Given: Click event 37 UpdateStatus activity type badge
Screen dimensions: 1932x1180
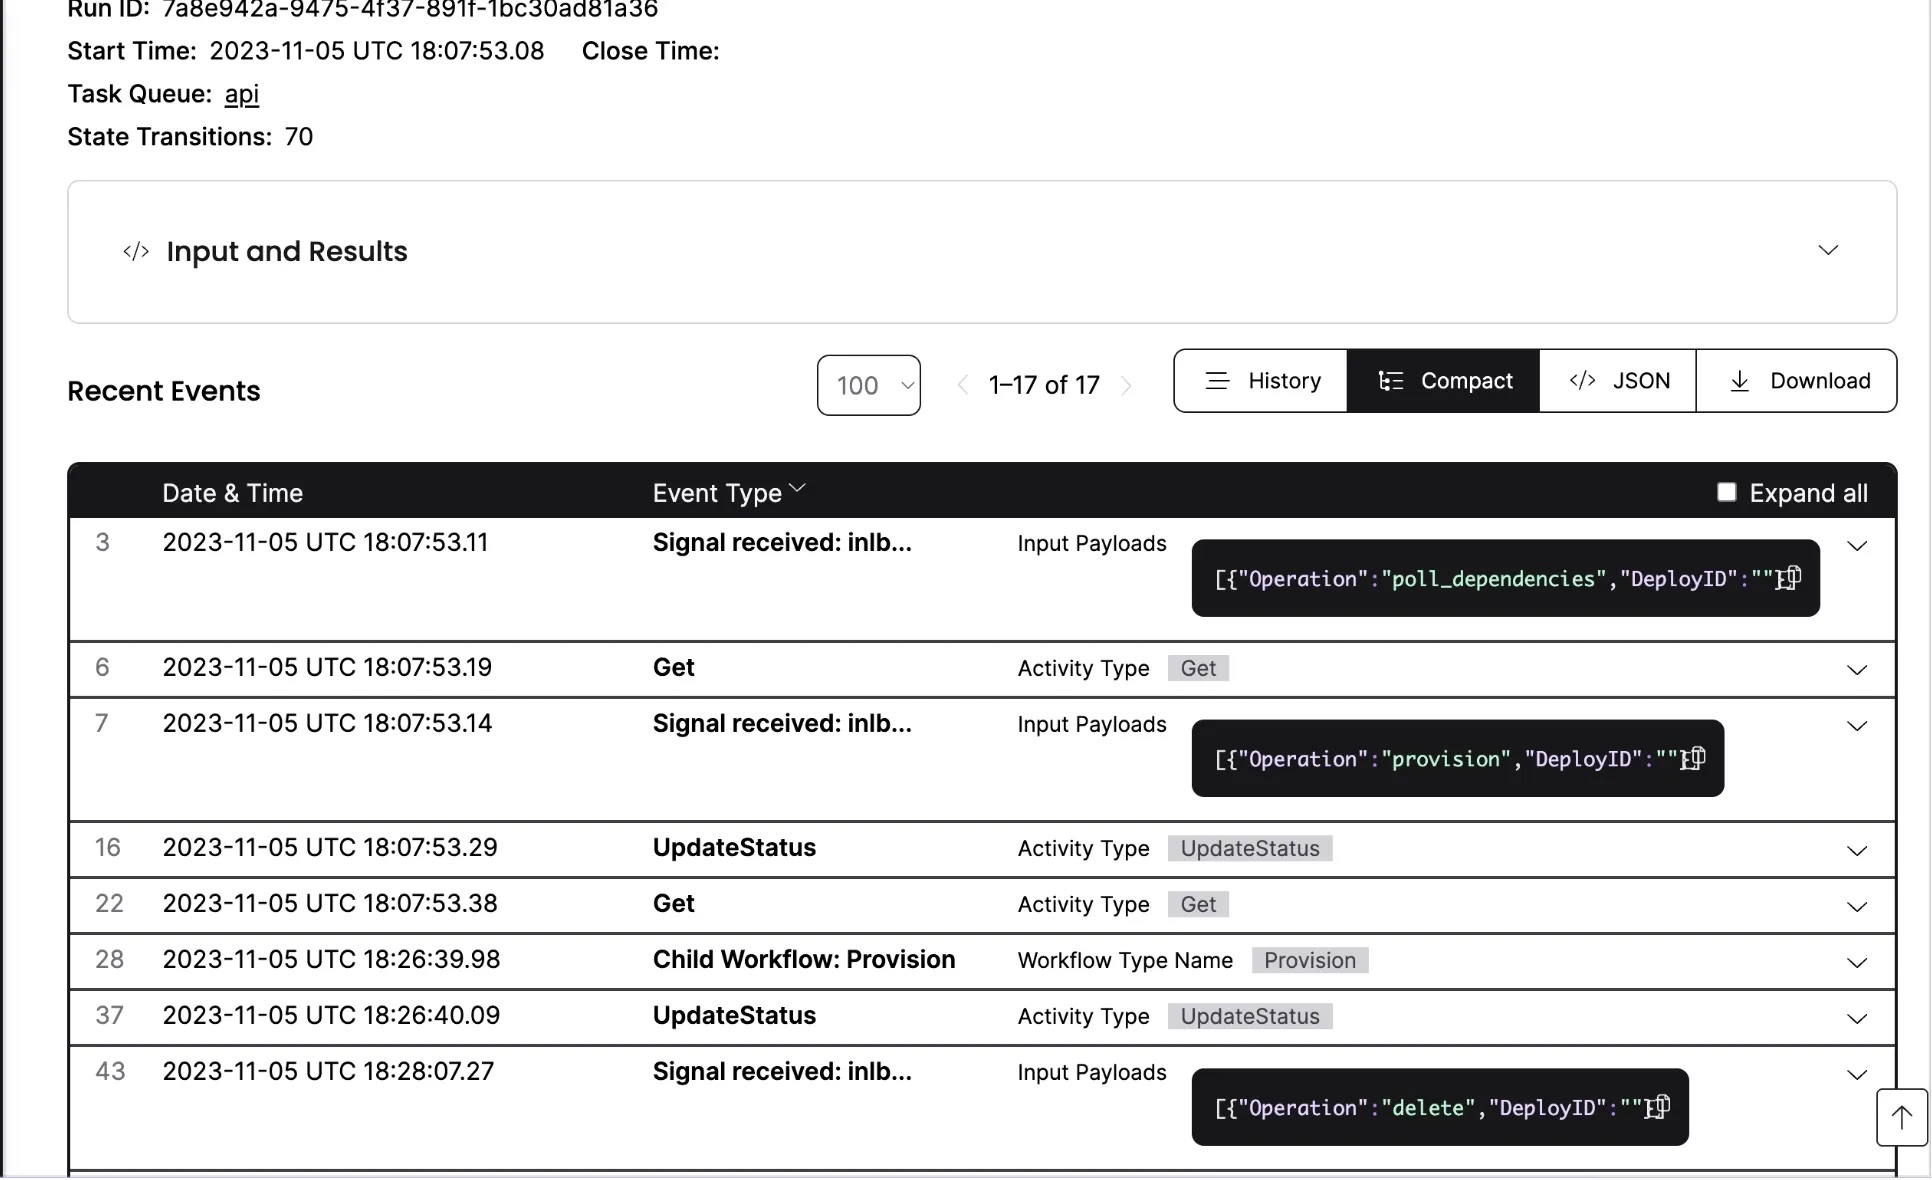Looking at the screenshot, I should pyautogui.click(x=1249, y=1017).
